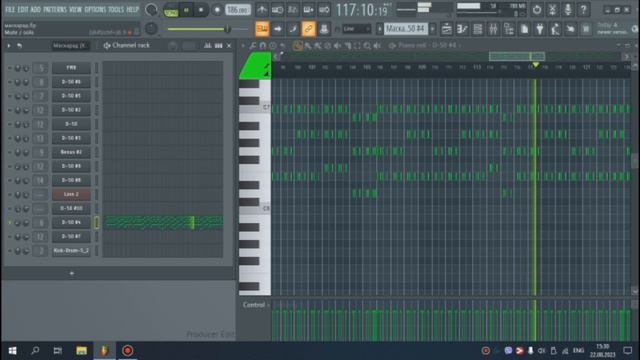The height and width of the screenshot is (360, 640).
Task: Select the dashed-rectangle select tool
Action: click(x=358, y=46)
